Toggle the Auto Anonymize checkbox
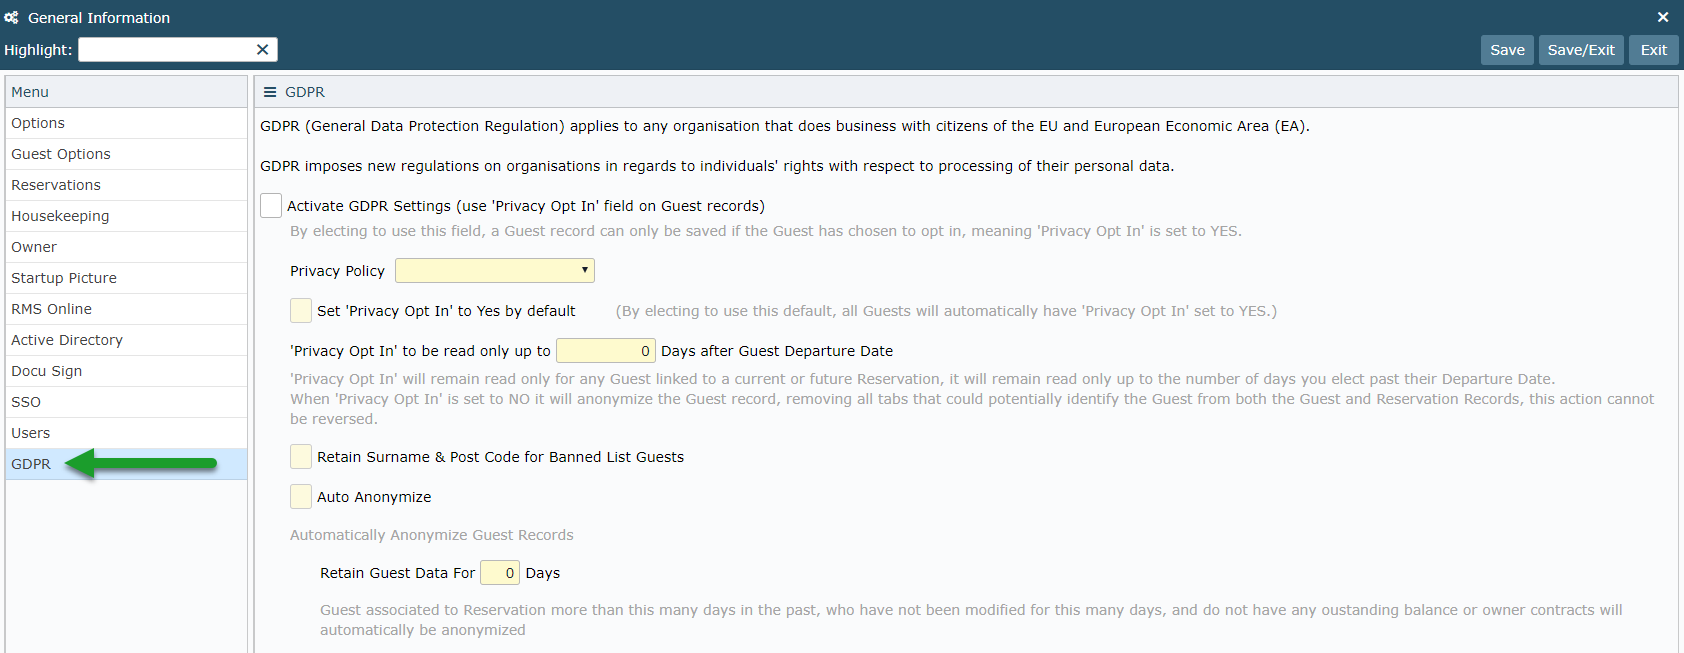 click(x=301, y=496)
